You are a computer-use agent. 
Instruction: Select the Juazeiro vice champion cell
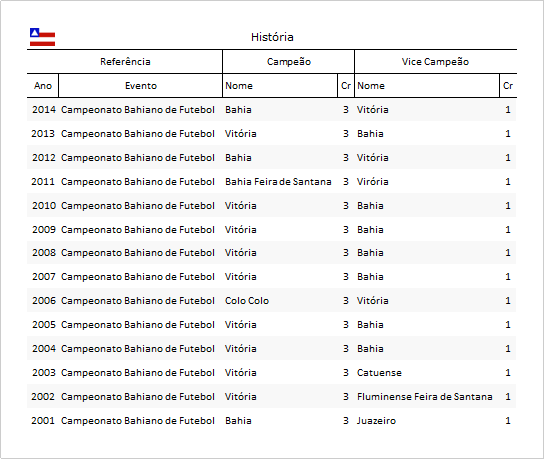pos(376,421)
